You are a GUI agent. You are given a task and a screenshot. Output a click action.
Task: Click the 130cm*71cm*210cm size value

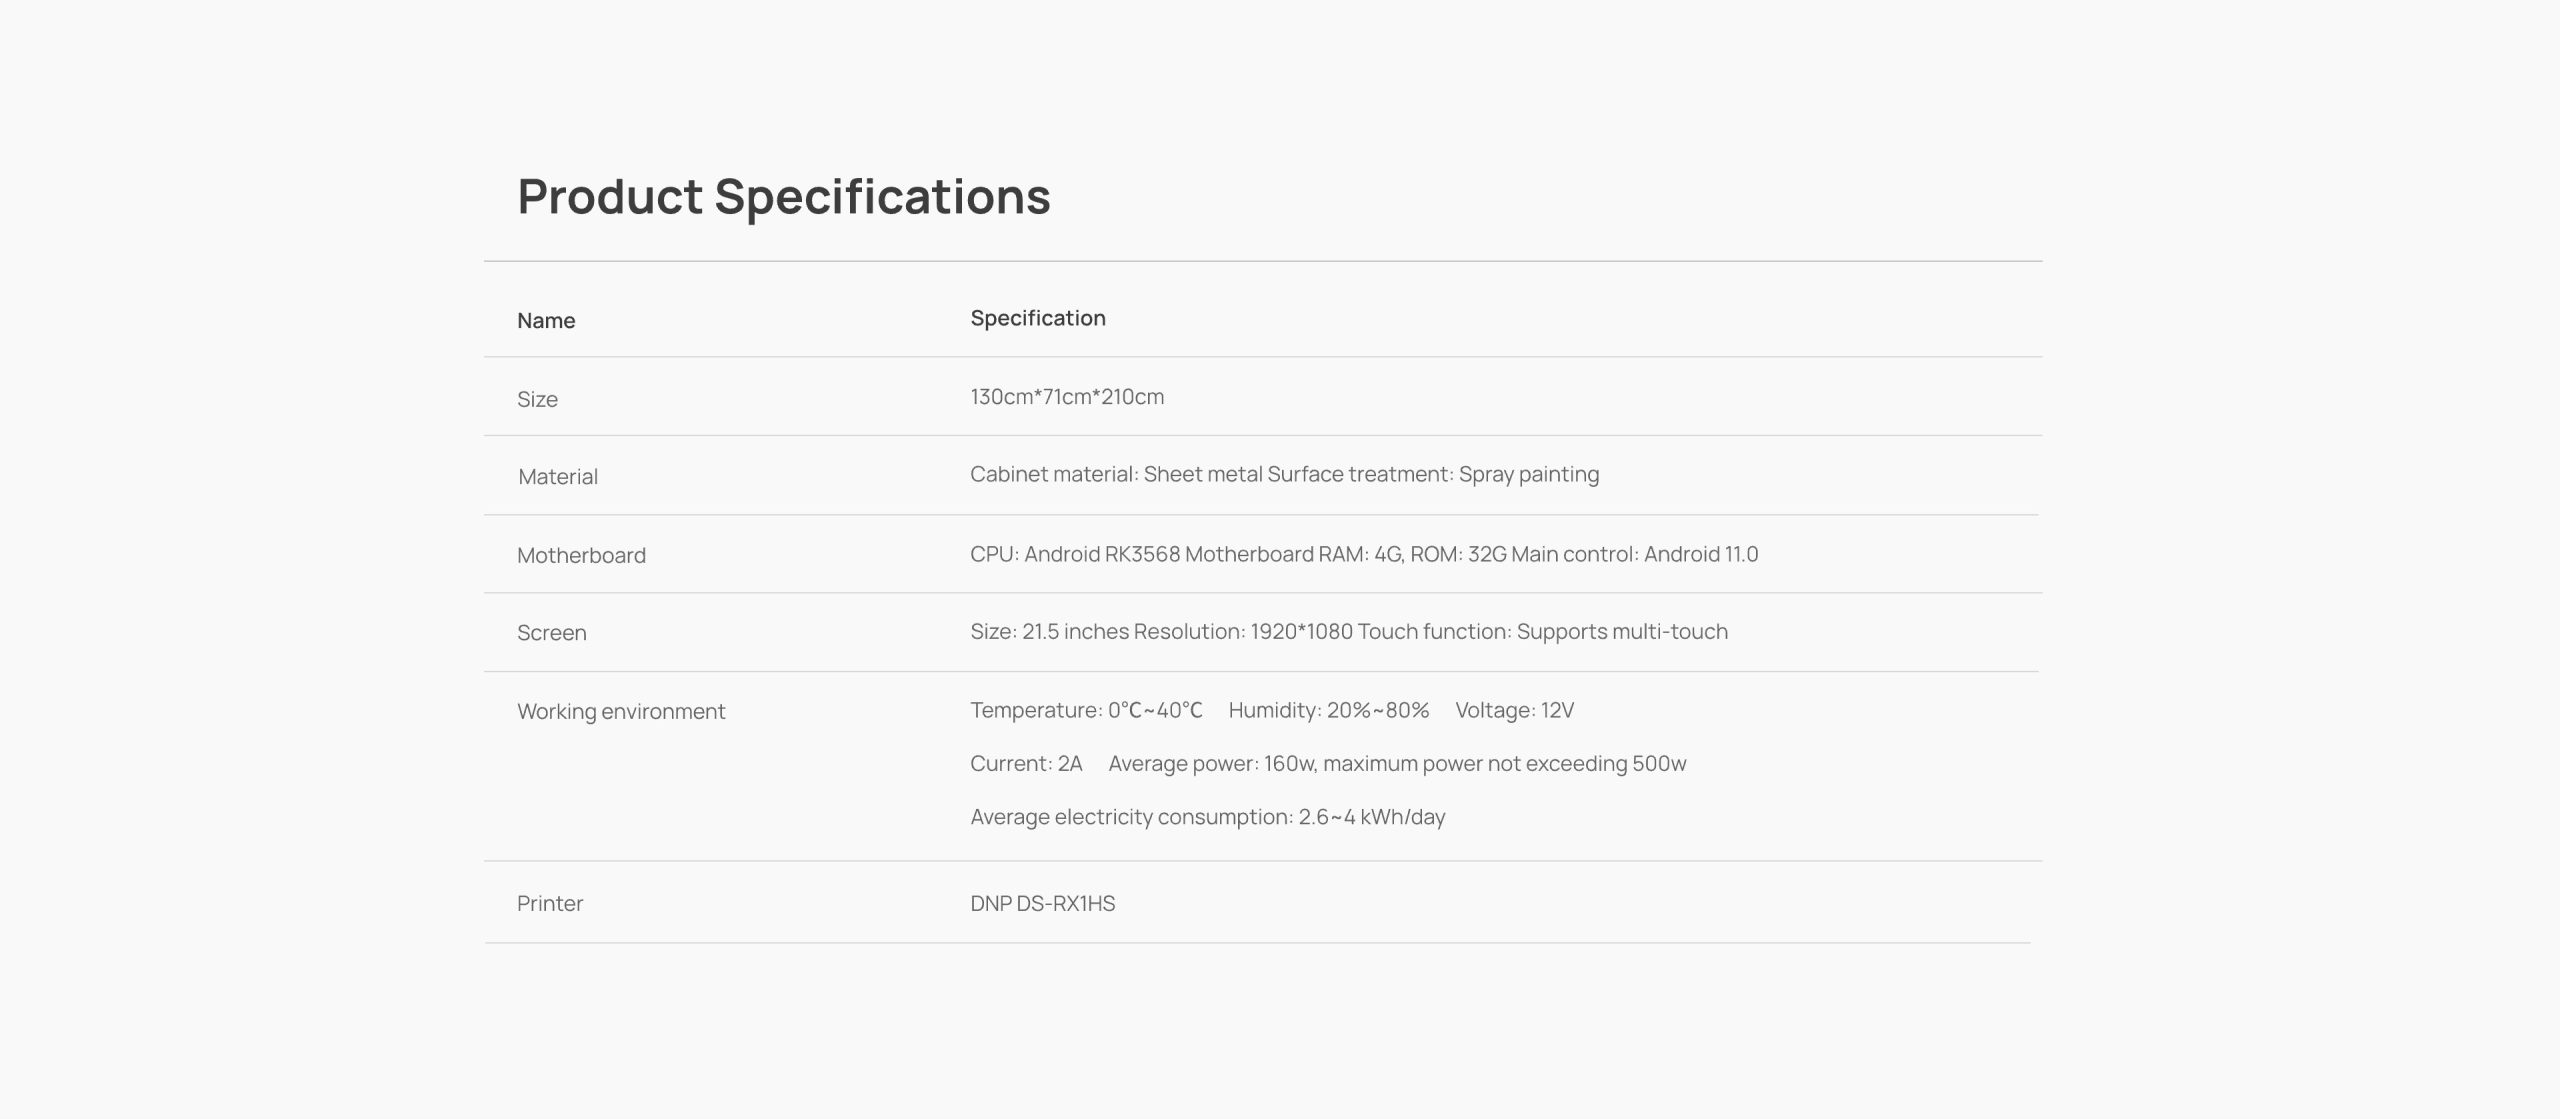click(1066, 397)
